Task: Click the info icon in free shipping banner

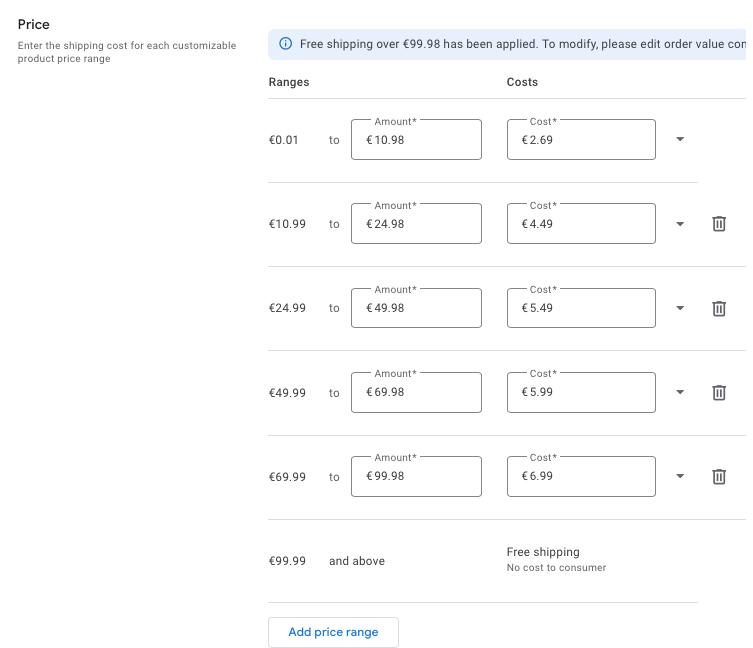Action: [285, 44]
